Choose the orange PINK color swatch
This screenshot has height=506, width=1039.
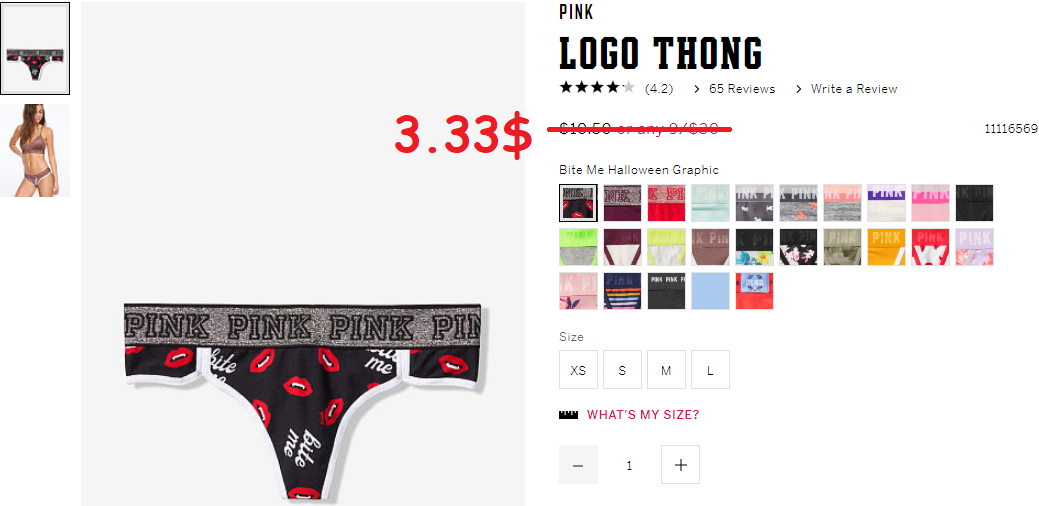coord(887,247)
